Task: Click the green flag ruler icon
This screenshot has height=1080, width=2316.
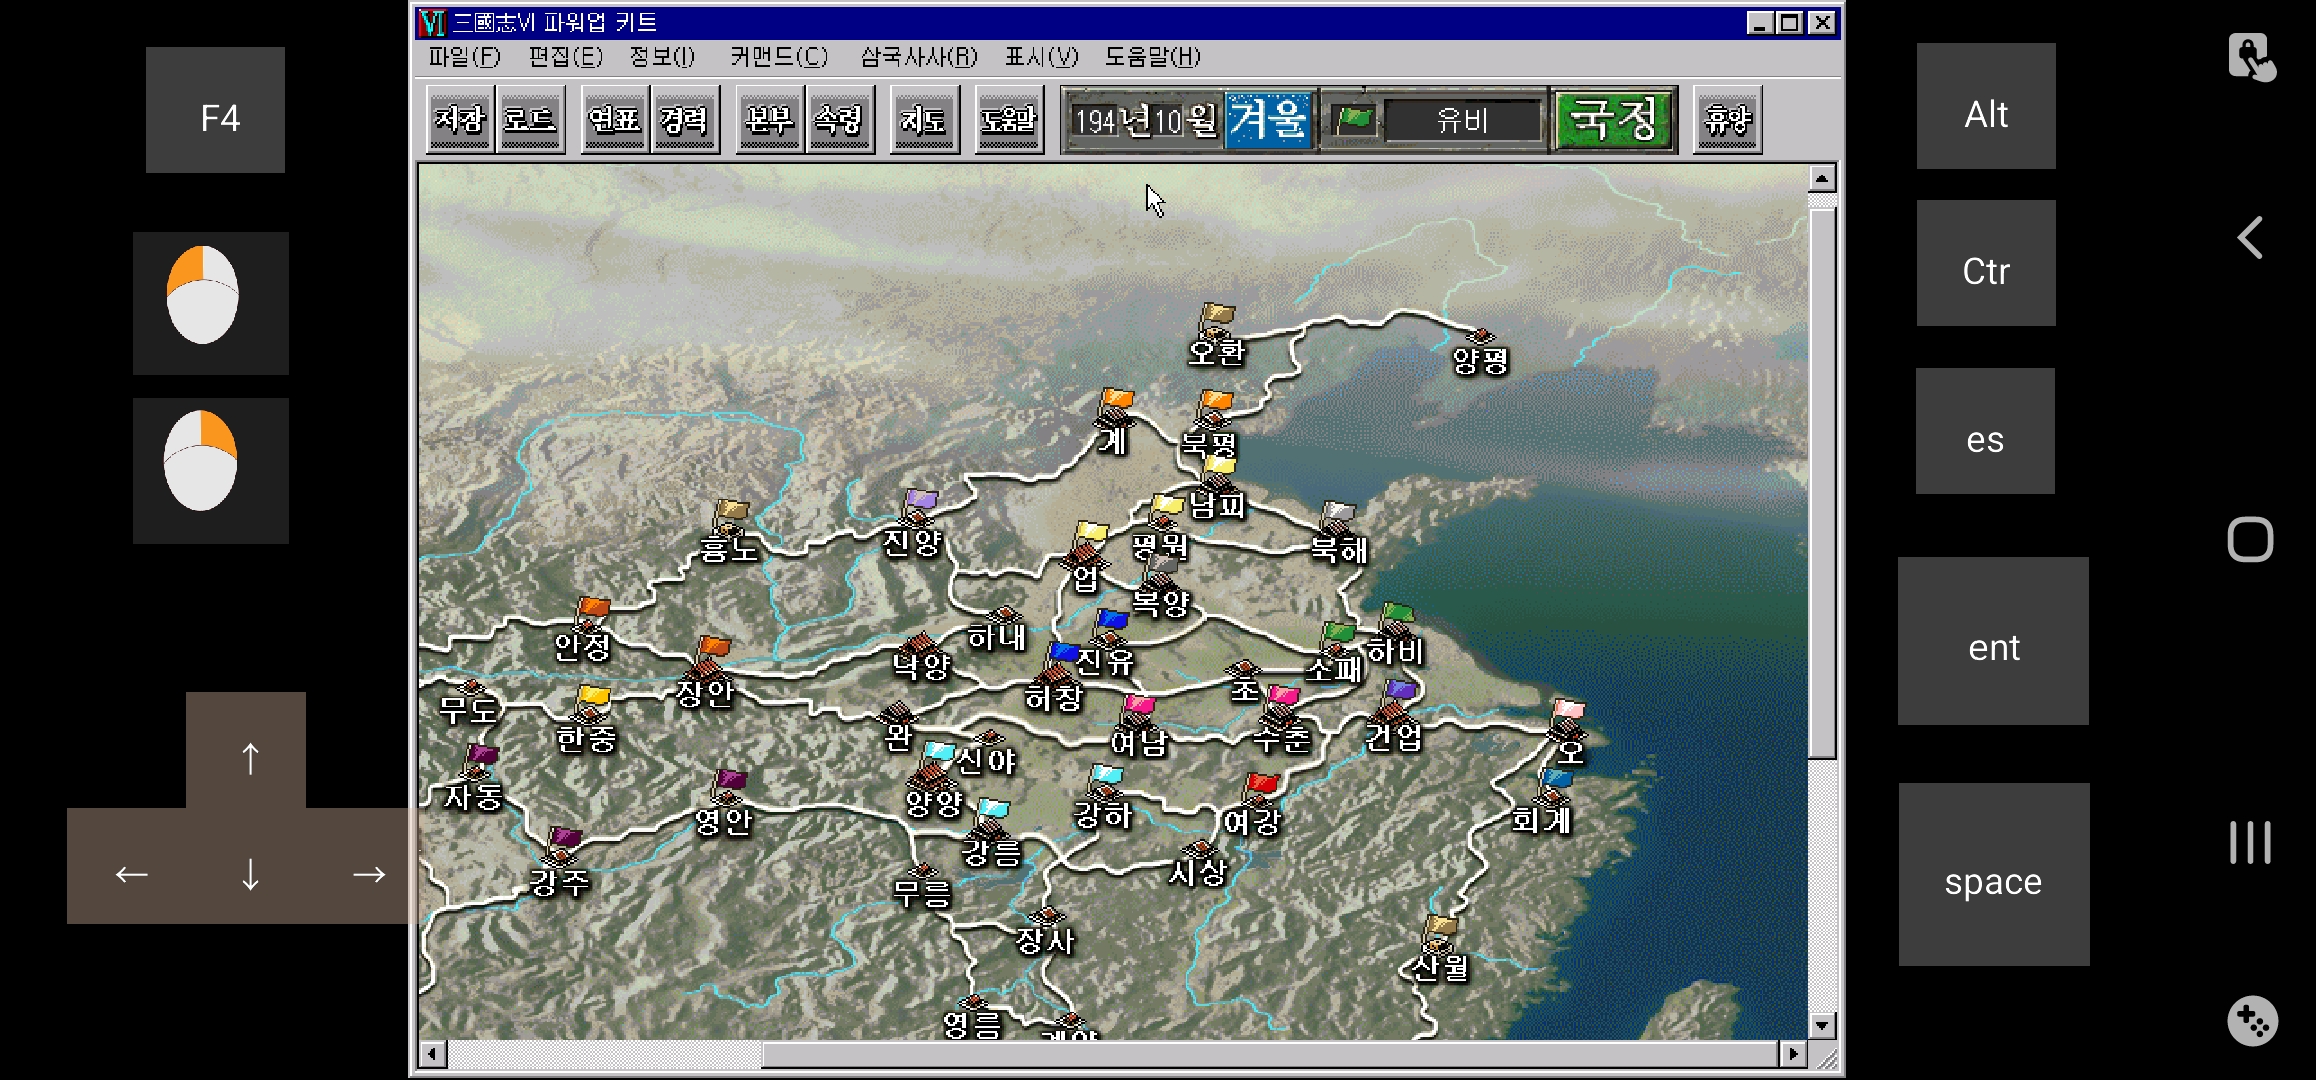Action: [x=1355, y=121]
